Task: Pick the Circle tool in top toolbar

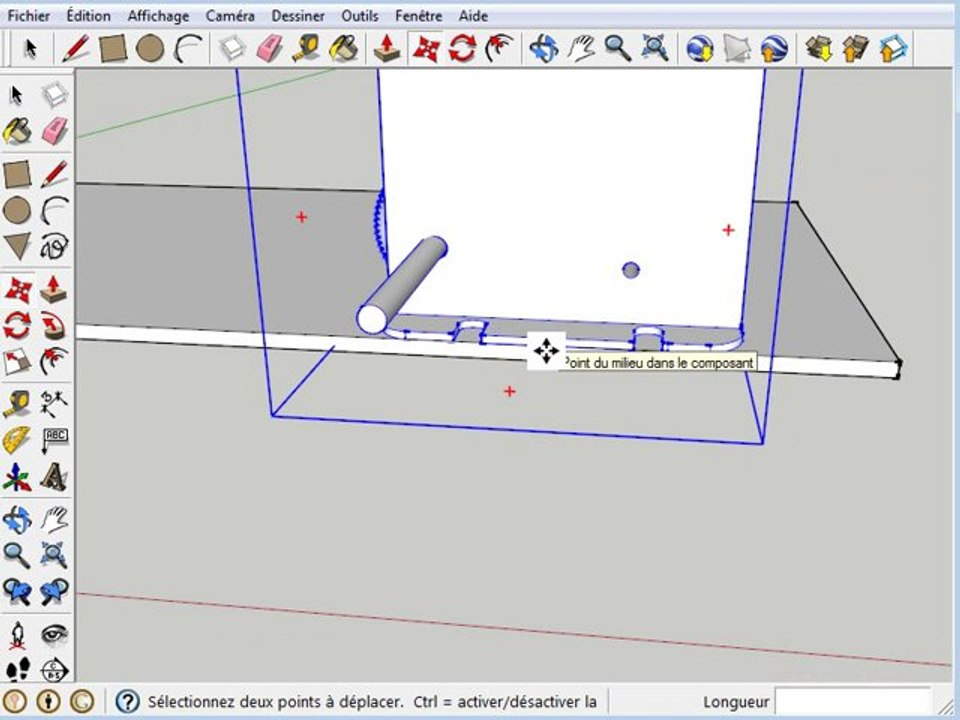Action: [150, 48]
